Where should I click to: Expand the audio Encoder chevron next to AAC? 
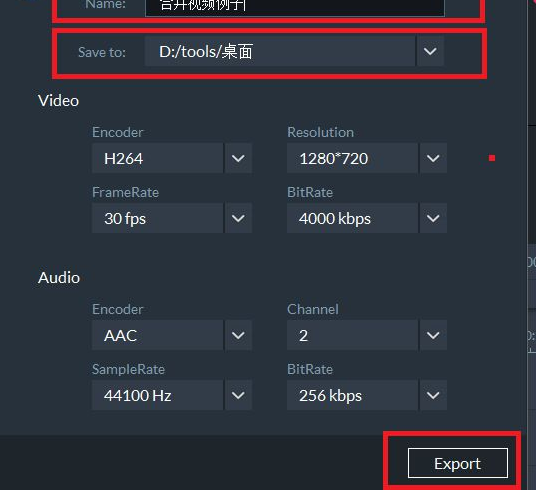click(238, 335)
